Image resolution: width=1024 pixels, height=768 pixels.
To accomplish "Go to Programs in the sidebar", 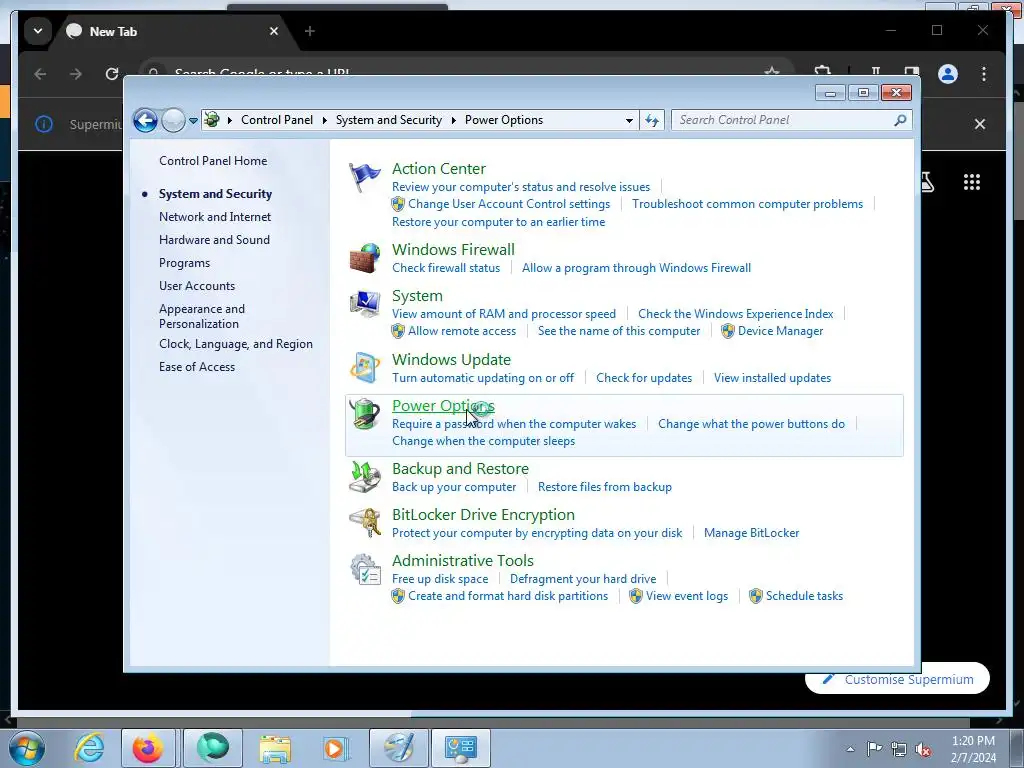I will [x=185, y=263].
